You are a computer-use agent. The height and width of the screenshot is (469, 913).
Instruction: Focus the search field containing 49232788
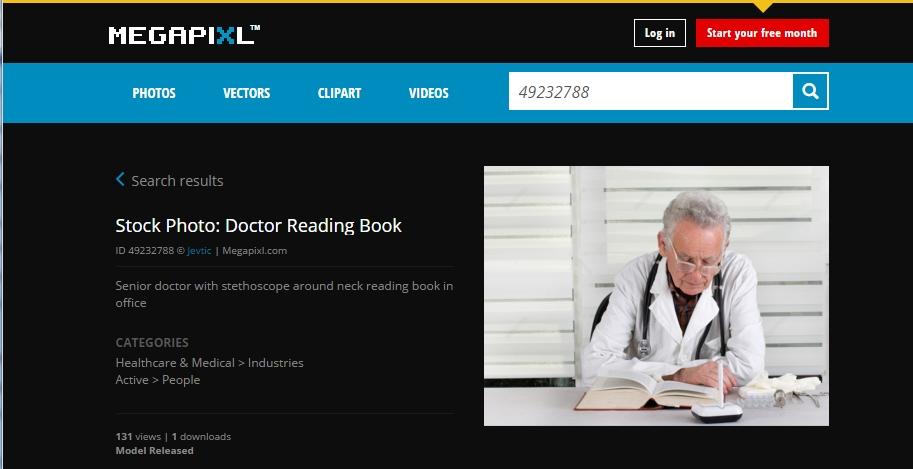(x=650, y=91)
